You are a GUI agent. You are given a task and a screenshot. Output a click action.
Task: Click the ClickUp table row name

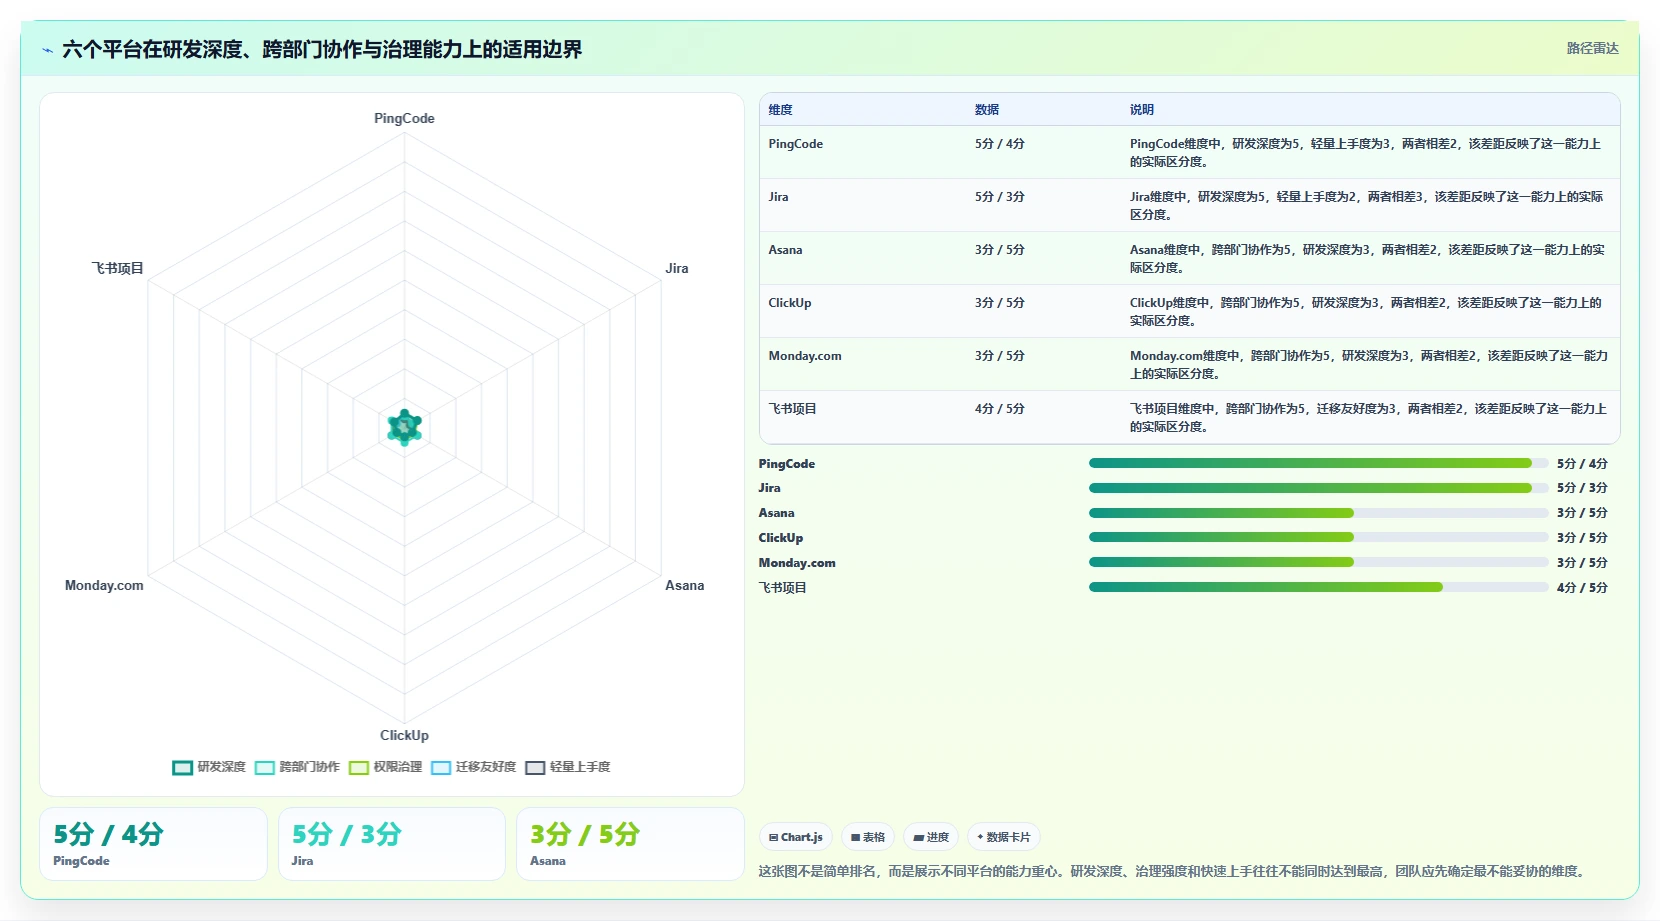[790, 303]
